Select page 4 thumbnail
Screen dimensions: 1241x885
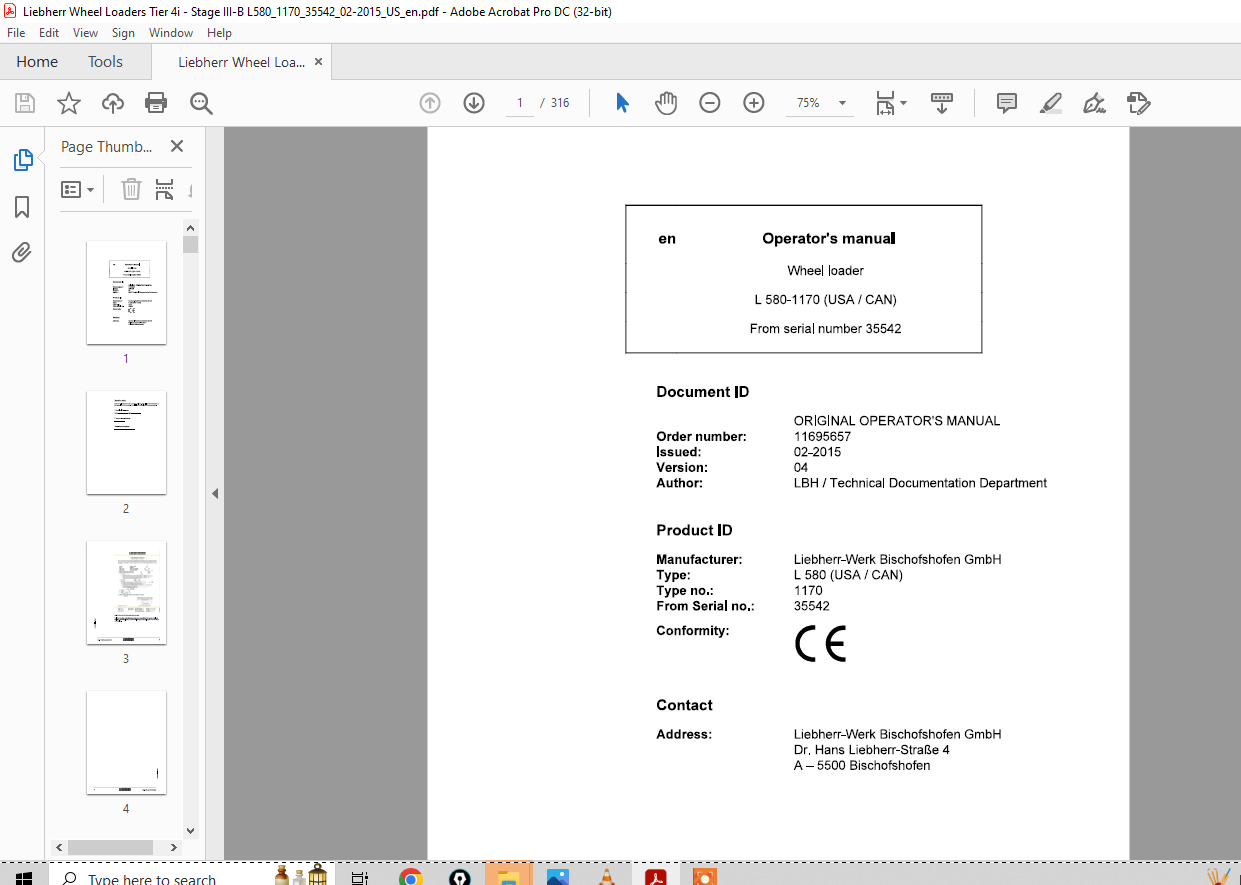pyautogui.click(x=126, y=742)
